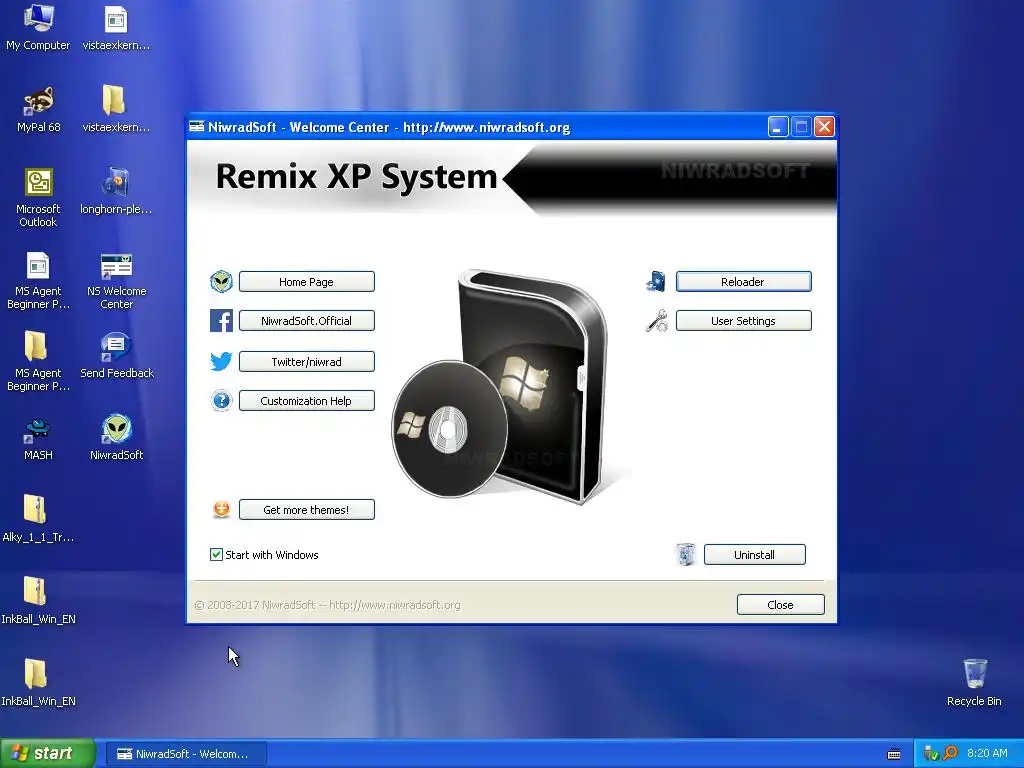Select the MASH desktop icon

[38, 438]
